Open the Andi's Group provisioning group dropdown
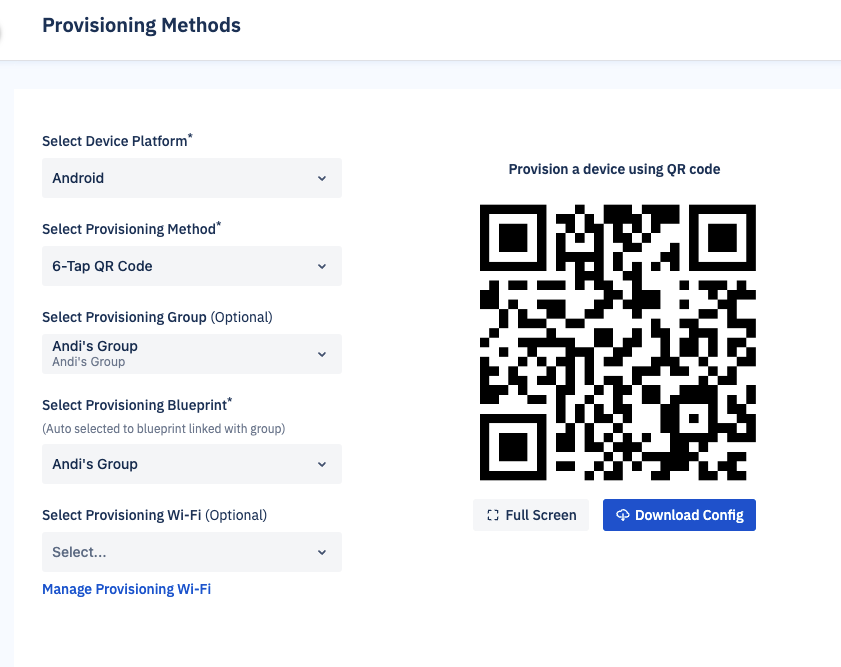 tap(191, 354)
